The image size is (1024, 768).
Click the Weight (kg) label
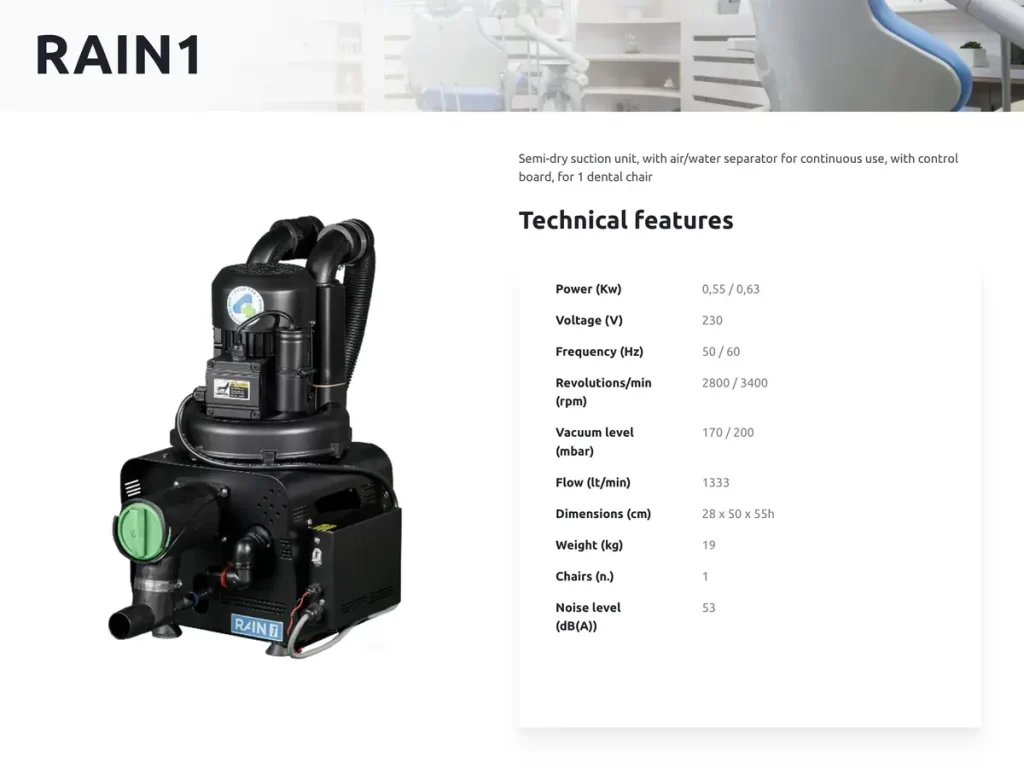(589, 545)
